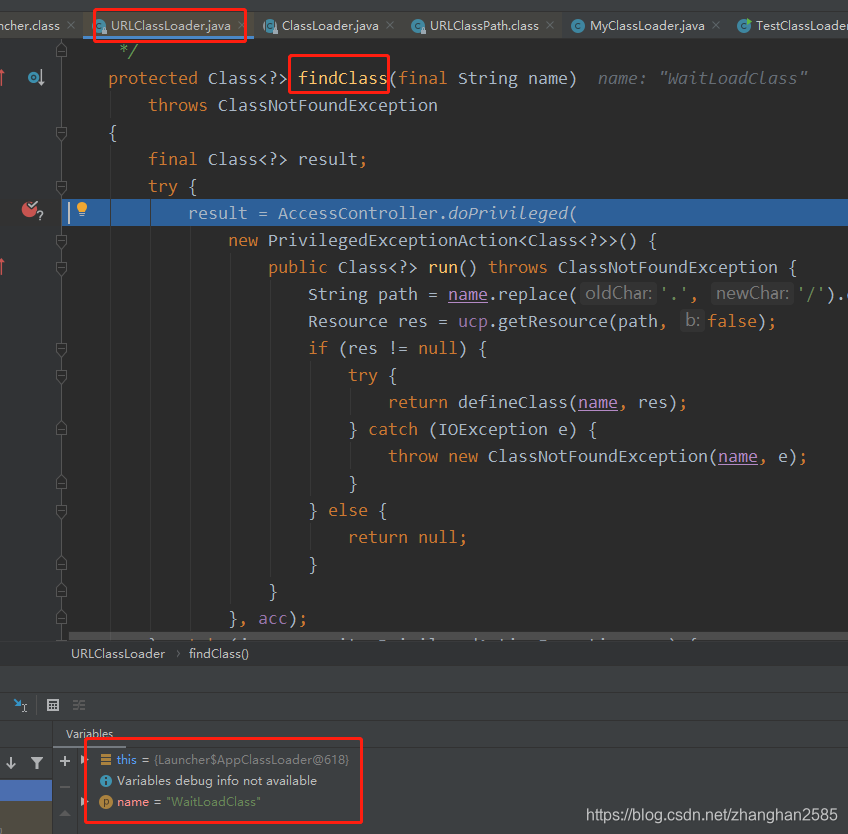Remove a watch with the minus icon
The width and height of the screenshot is (848, 834).
click(x=65, y=788)
